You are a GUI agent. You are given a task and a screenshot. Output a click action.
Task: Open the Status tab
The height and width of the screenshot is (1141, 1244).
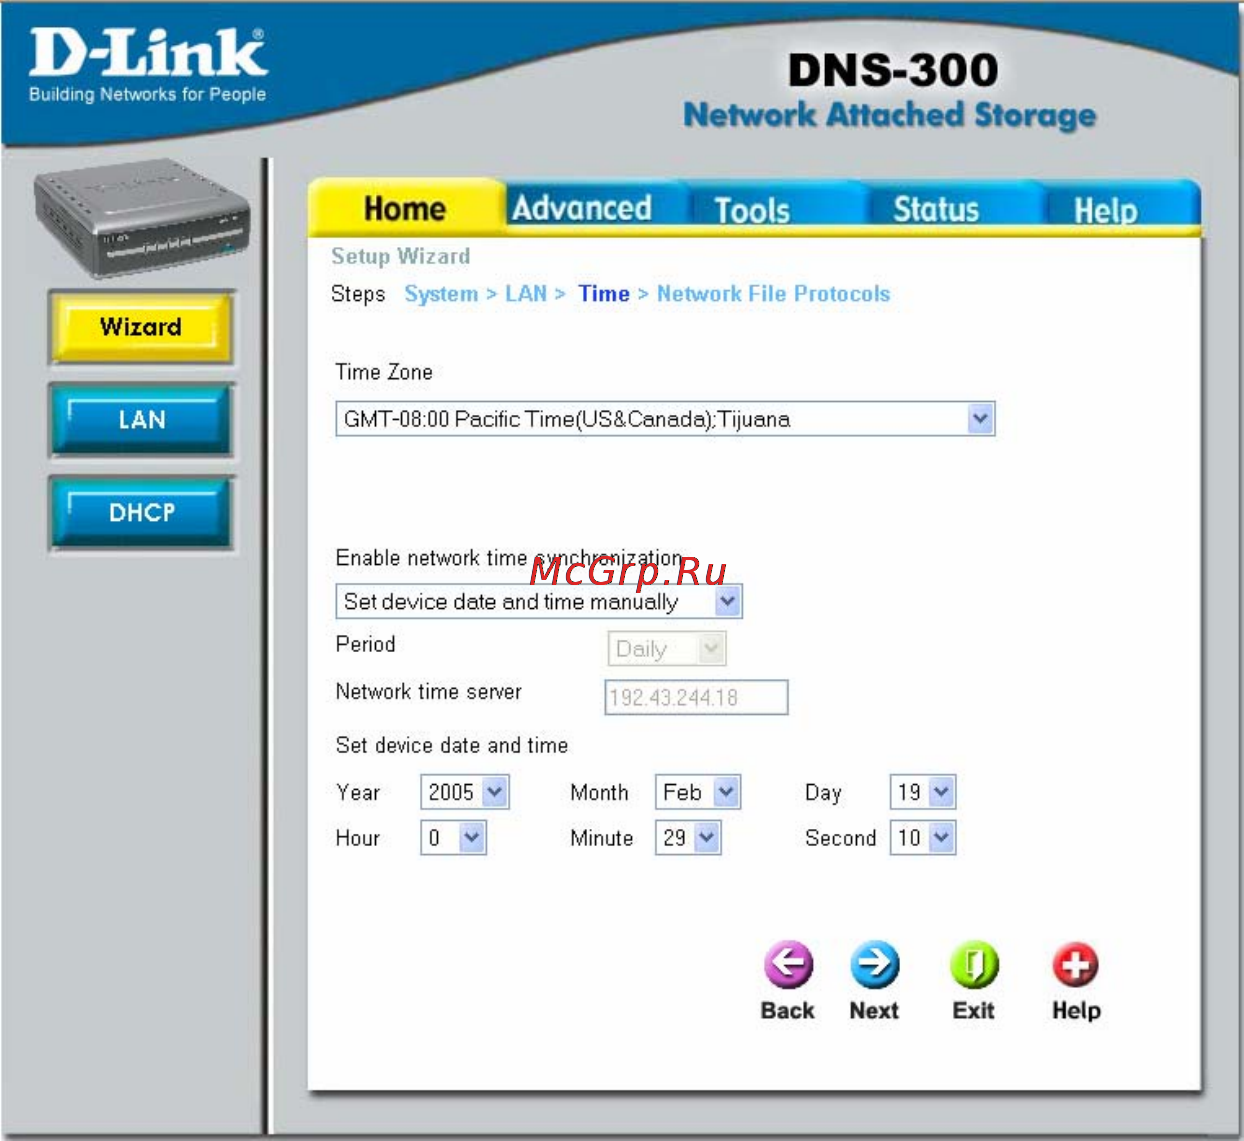936,209
